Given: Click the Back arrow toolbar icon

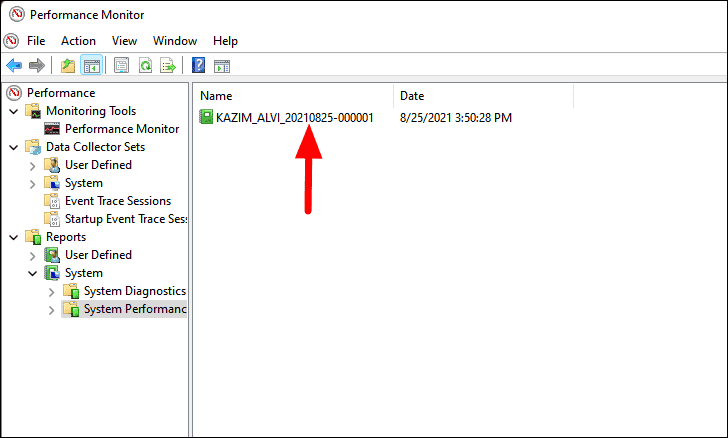Looking at the screenshot, I should 14,66.
